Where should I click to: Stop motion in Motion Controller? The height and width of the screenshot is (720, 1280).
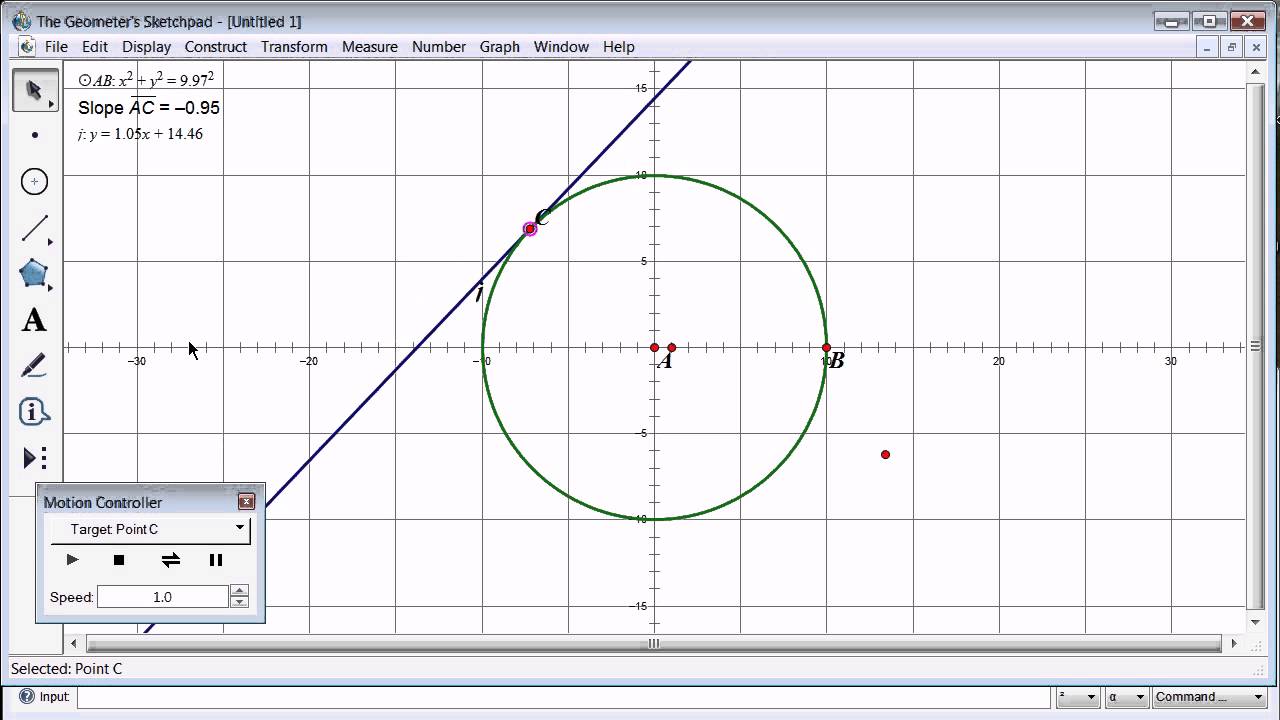point(119,560)
